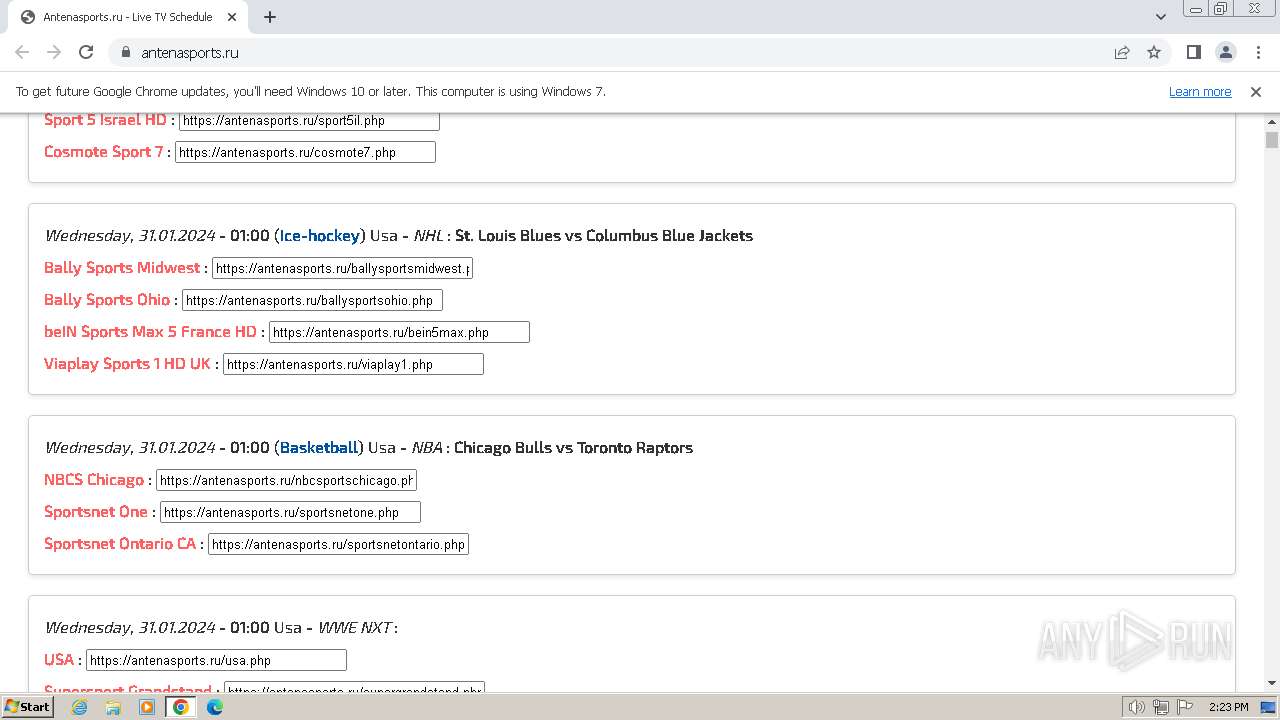Toggle the Chrome side panel icon

(1193, 52)
